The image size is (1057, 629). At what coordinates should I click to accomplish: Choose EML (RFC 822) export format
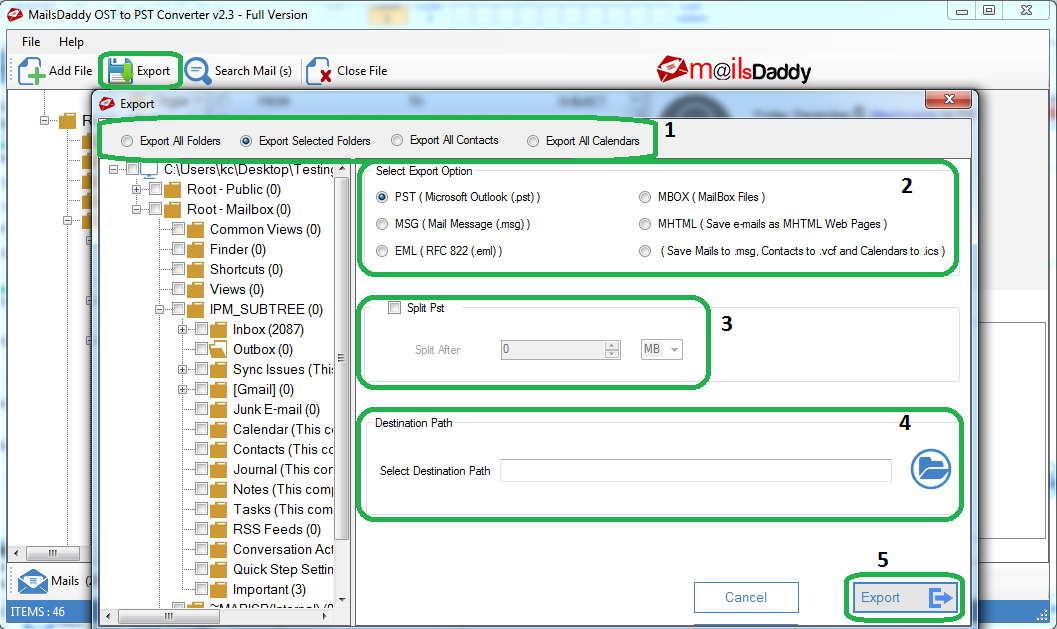coord(382,251)
